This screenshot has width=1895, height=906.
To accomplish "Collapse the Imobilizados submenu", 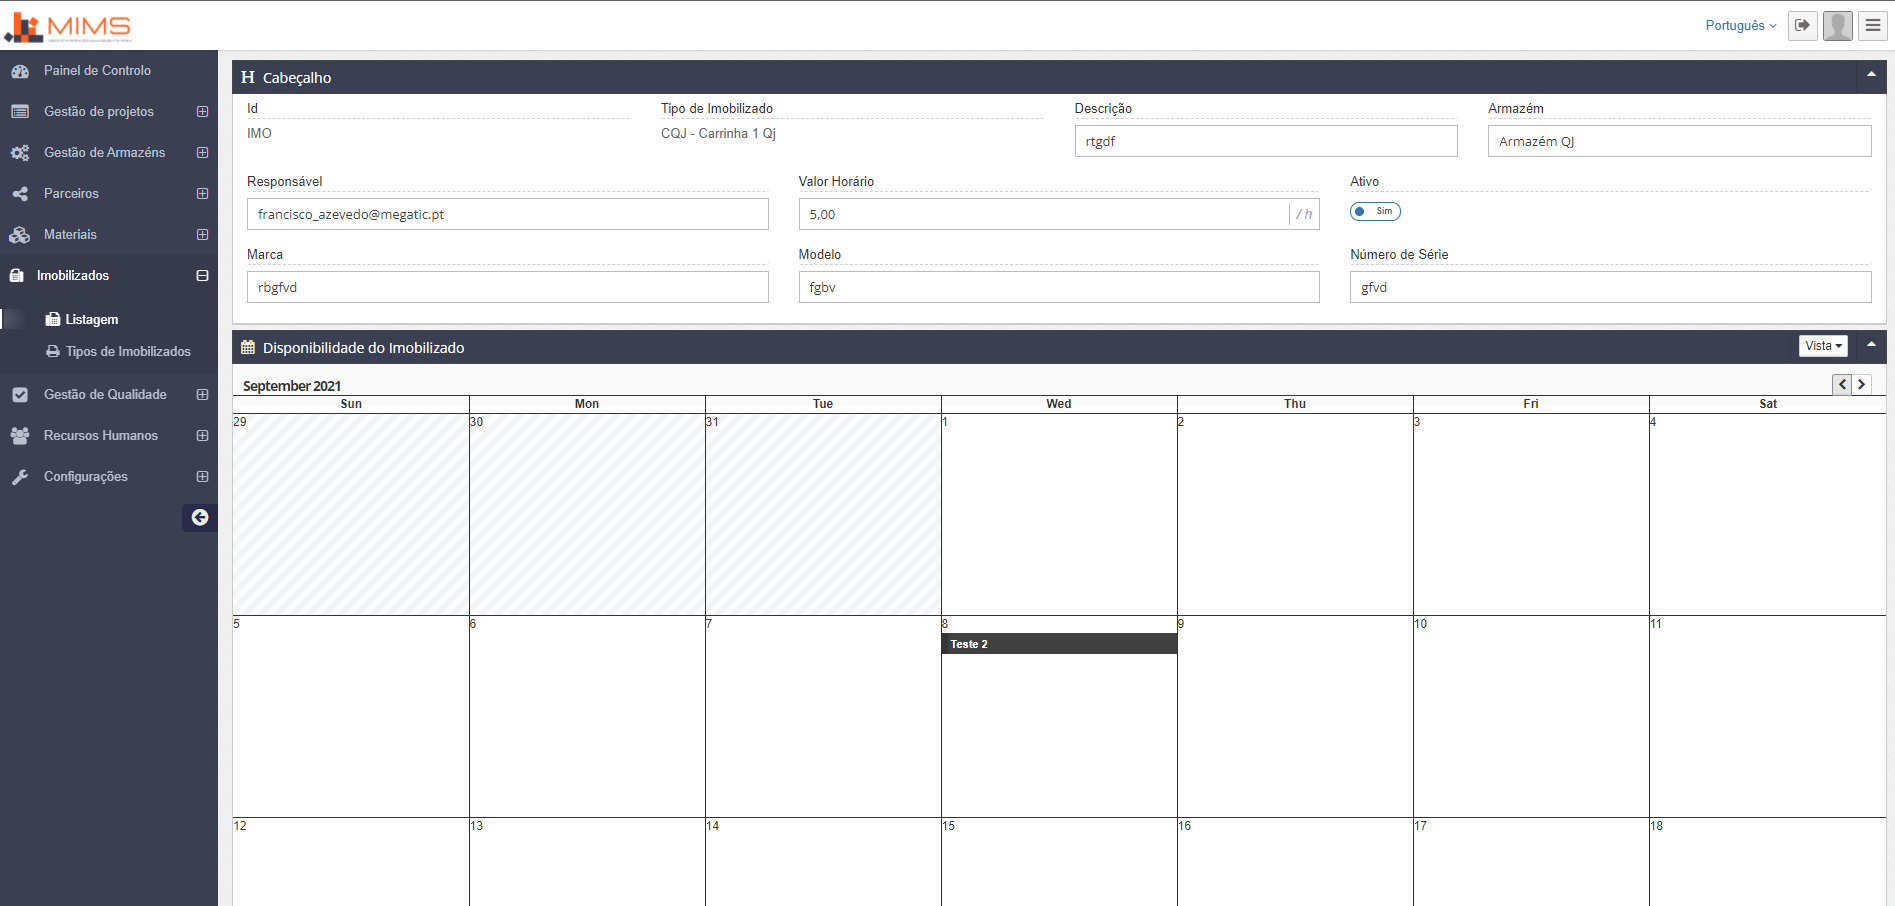I will (202, 276).
